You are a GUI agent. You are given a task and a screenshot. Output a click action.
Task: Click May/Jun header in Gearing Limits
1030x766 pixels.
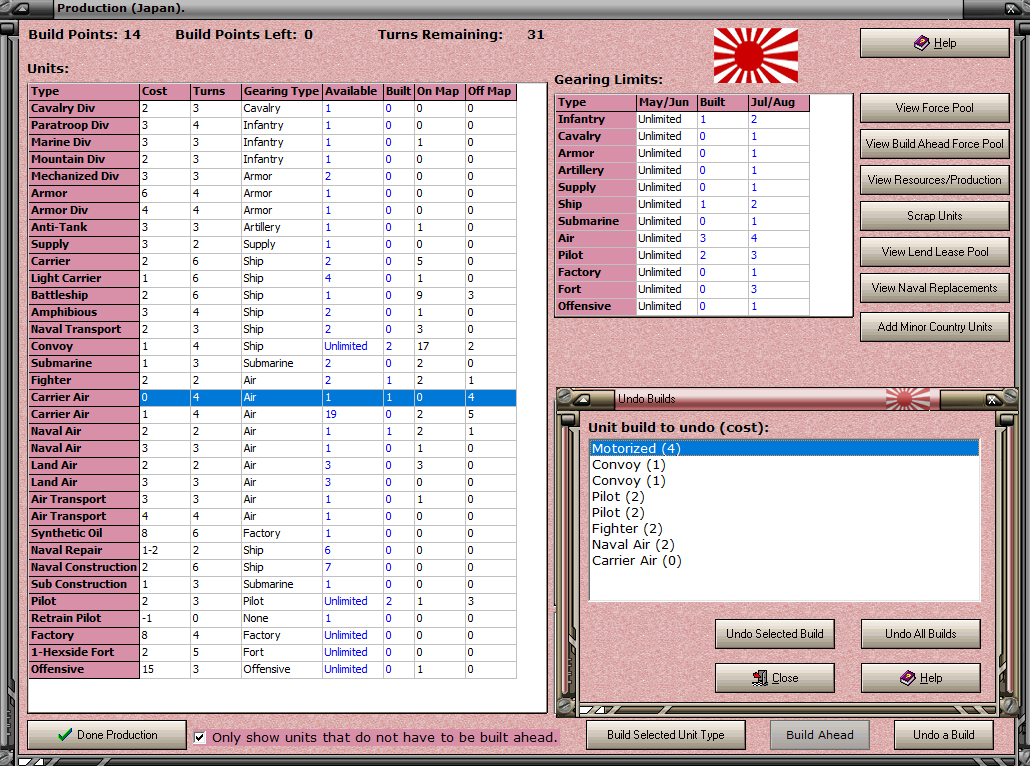click(667, 102)
